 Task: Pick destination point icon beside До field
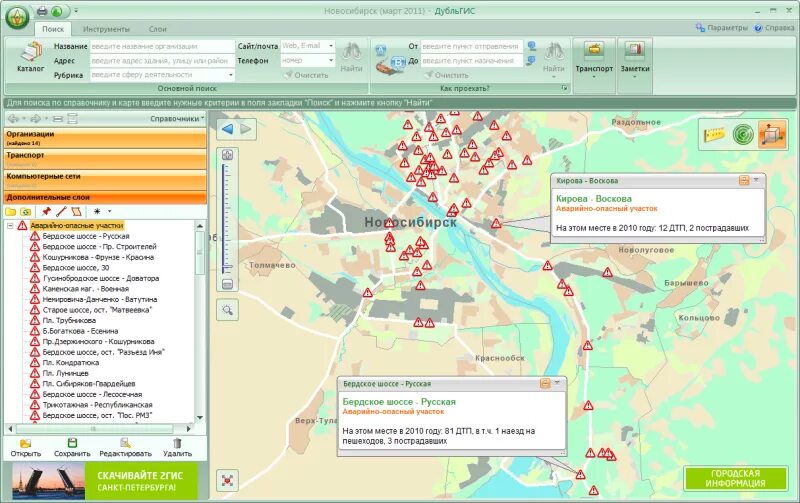[532, 61]
